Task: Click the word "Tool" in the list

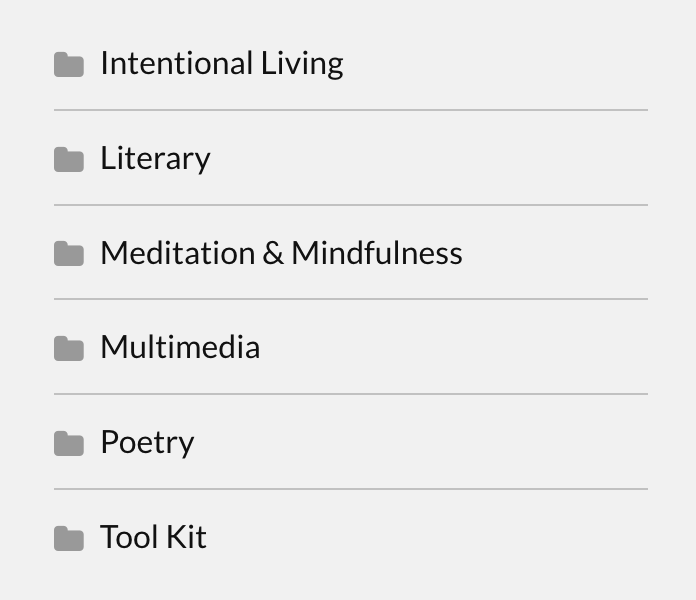Action: pos(128,537)
